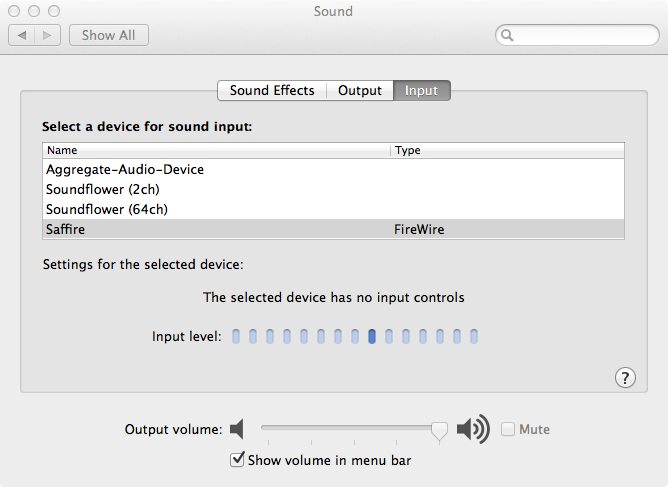Select the Saffire FireWire device
The height and width of the screenshot is (487, 668).
[x=68, y=229]
